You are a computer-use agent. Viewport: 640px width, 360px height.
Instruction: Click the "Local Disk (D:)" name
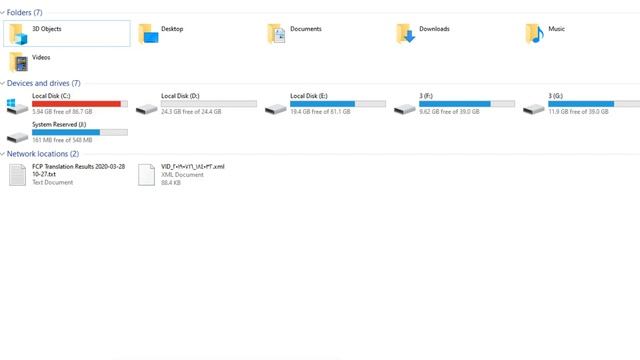180,96
